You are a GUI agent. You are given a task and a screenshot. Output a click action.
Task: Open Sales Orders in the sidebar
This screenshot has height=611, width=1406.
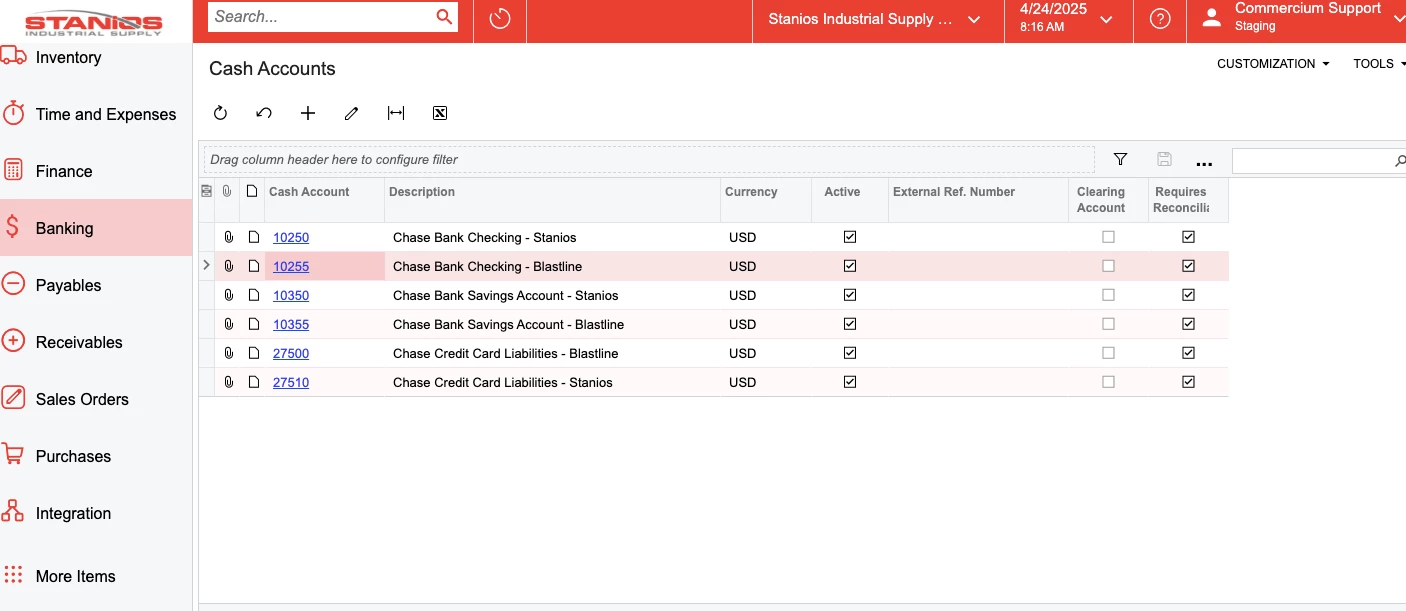[96, 399]
